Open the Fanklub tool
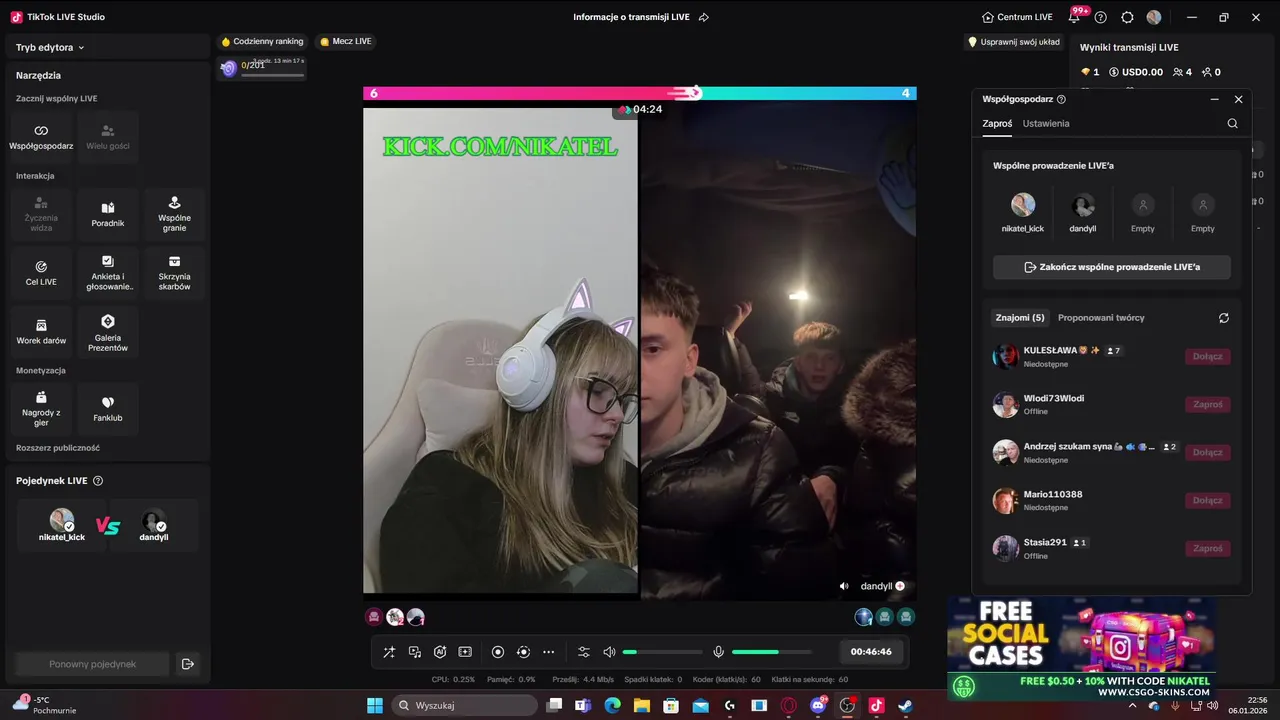Viewport: 1280px width, 720px height. coord(108,409)
